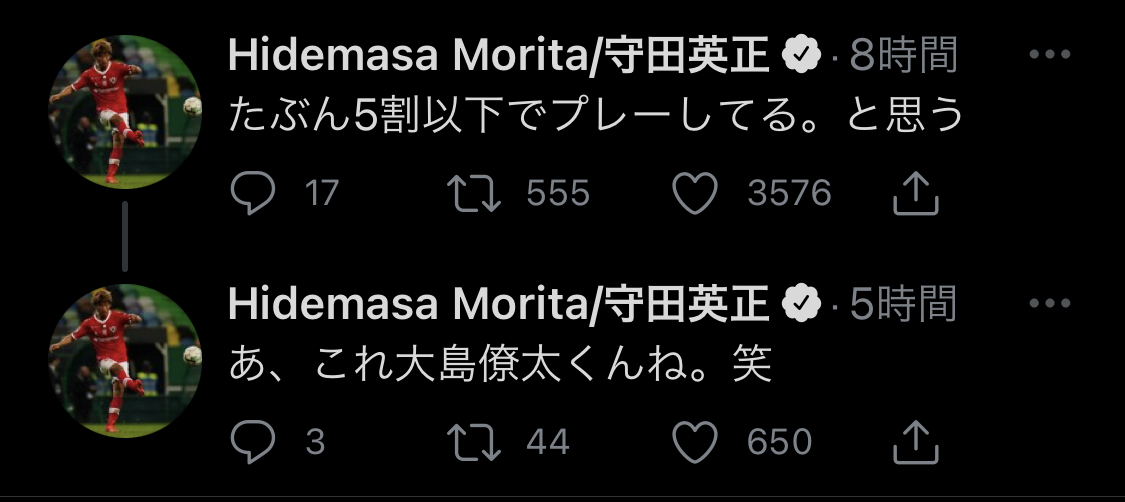This screenshot has height=502, width=1125.
Task: Open the tweet text mentioning 大島僚太くん
Action: pyautogui.click(x=500, y=366)
